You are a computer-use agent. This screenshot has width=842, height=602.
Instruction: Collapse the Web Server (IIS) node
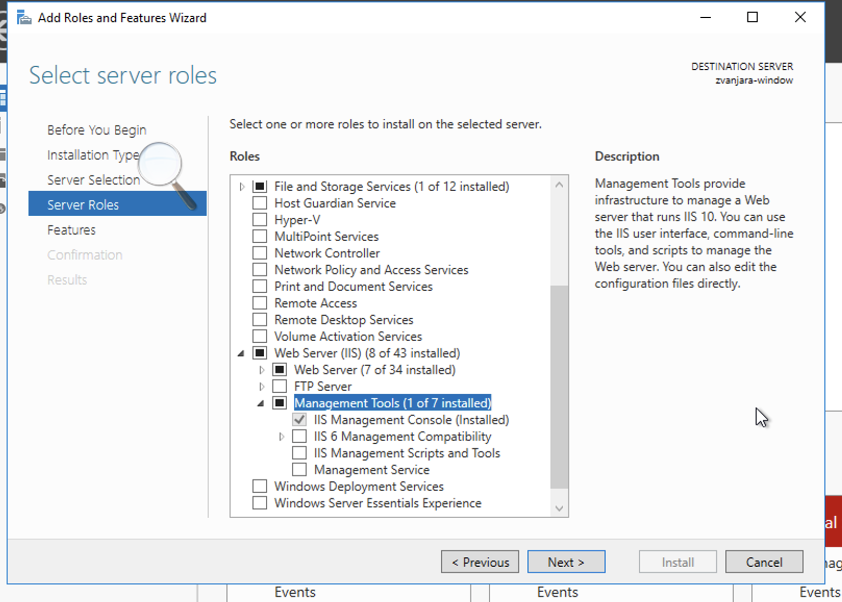tap(242, 354)
